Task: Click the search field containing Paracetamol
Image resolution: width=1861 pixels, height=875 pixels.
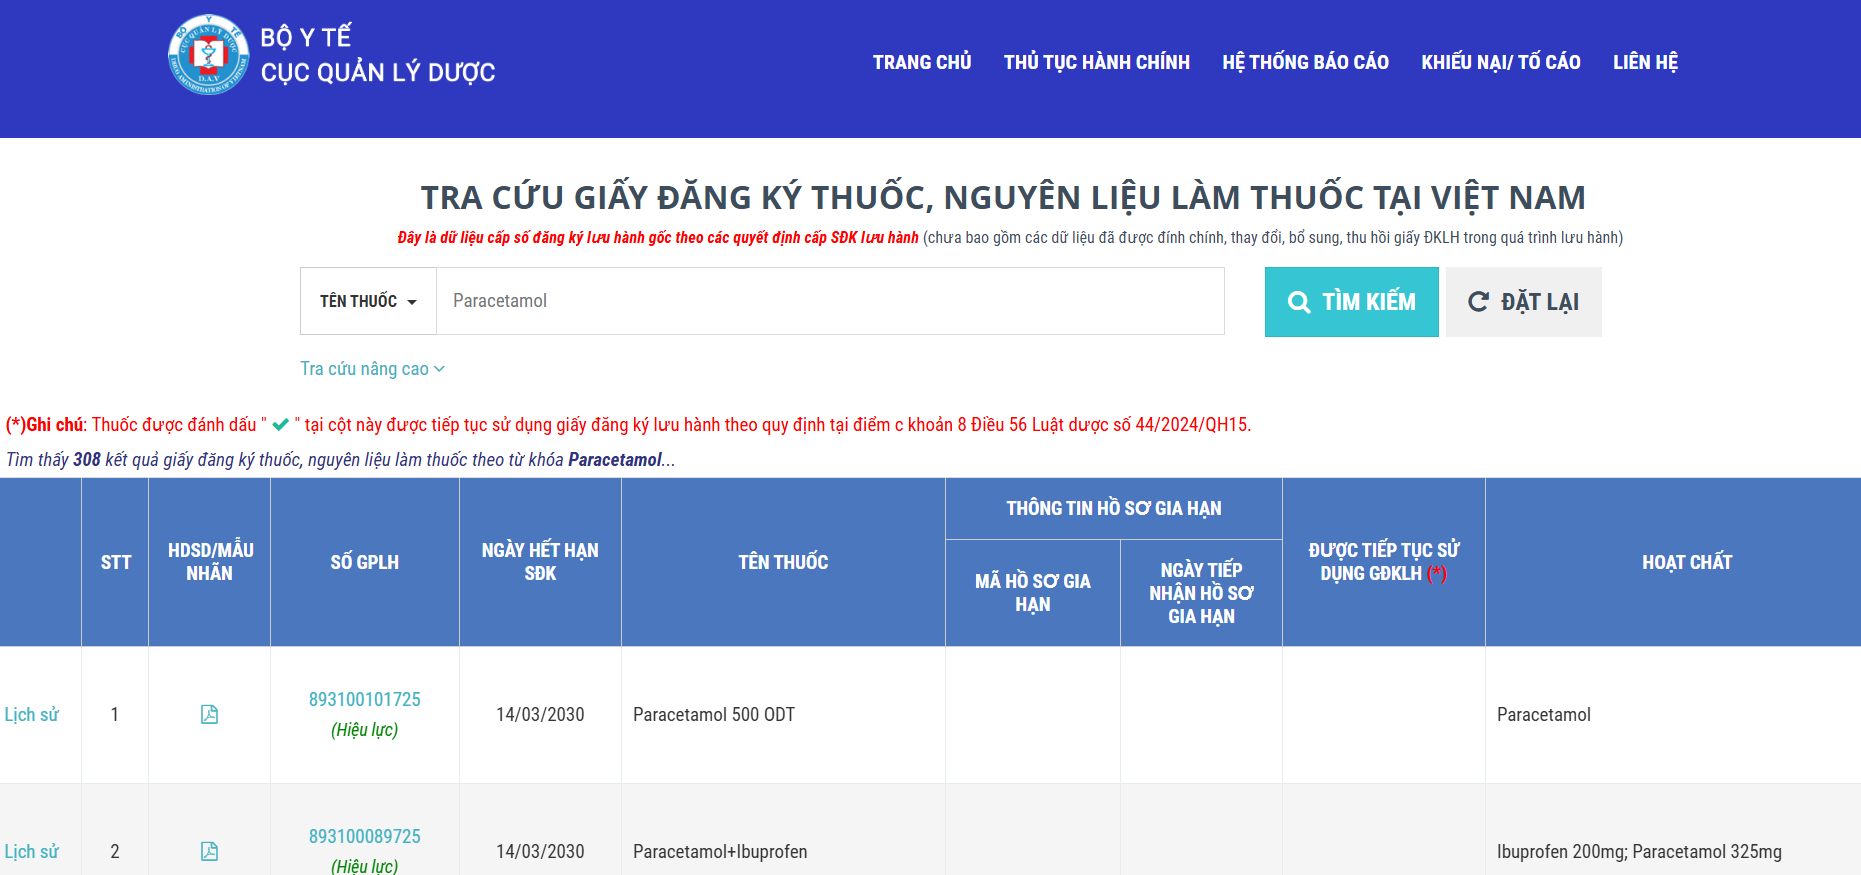Action: click(830, 301)
